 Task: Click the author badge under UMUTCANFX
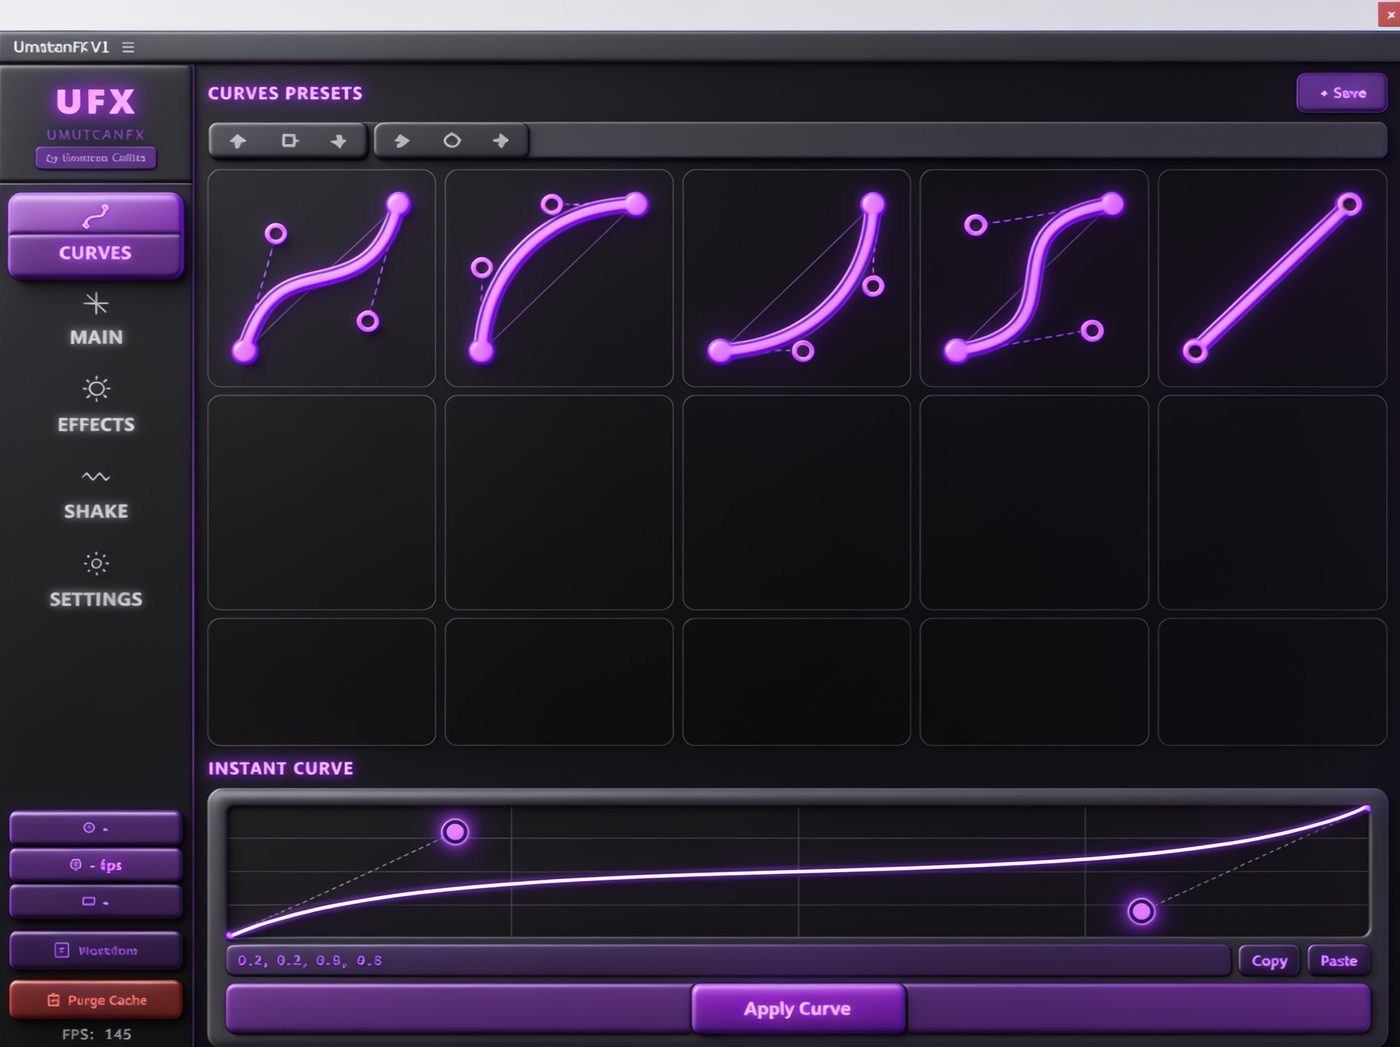[x=96, y=158]
